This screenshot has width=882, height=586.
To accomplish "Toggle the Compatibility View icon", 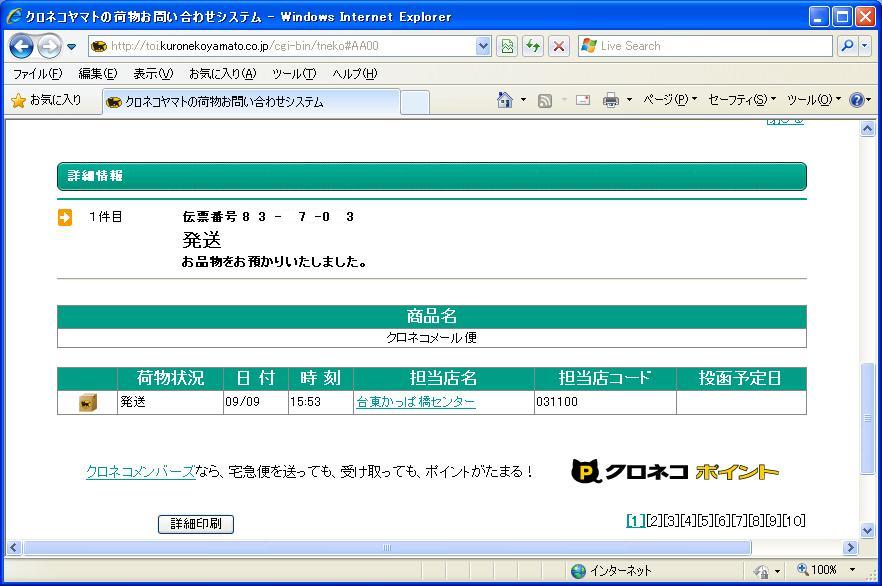I will pyautogui.click(x=507, y=46).
